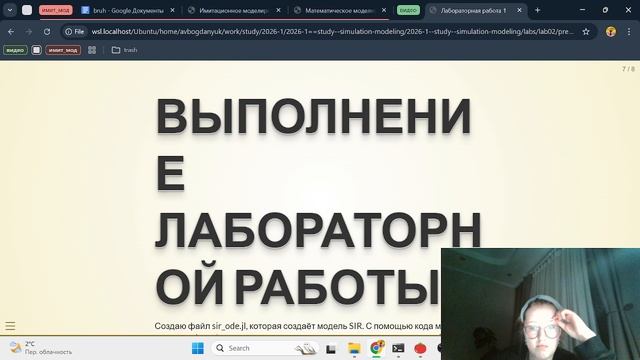Open File Explorer from the taskbar
The height and width of the screenshot is (360, 640).
354,349
